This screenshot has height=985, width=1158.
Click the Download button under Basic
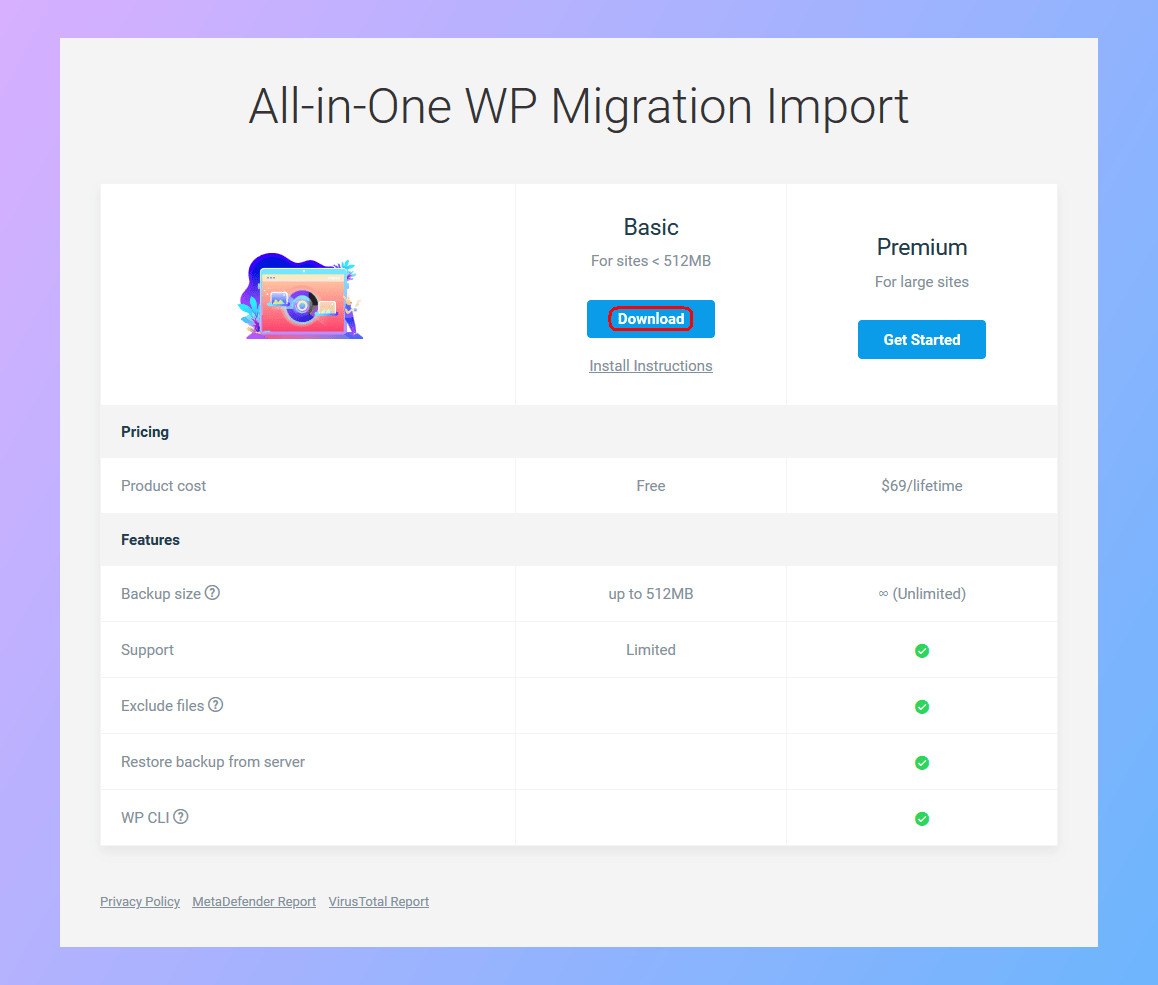point(651,319)
